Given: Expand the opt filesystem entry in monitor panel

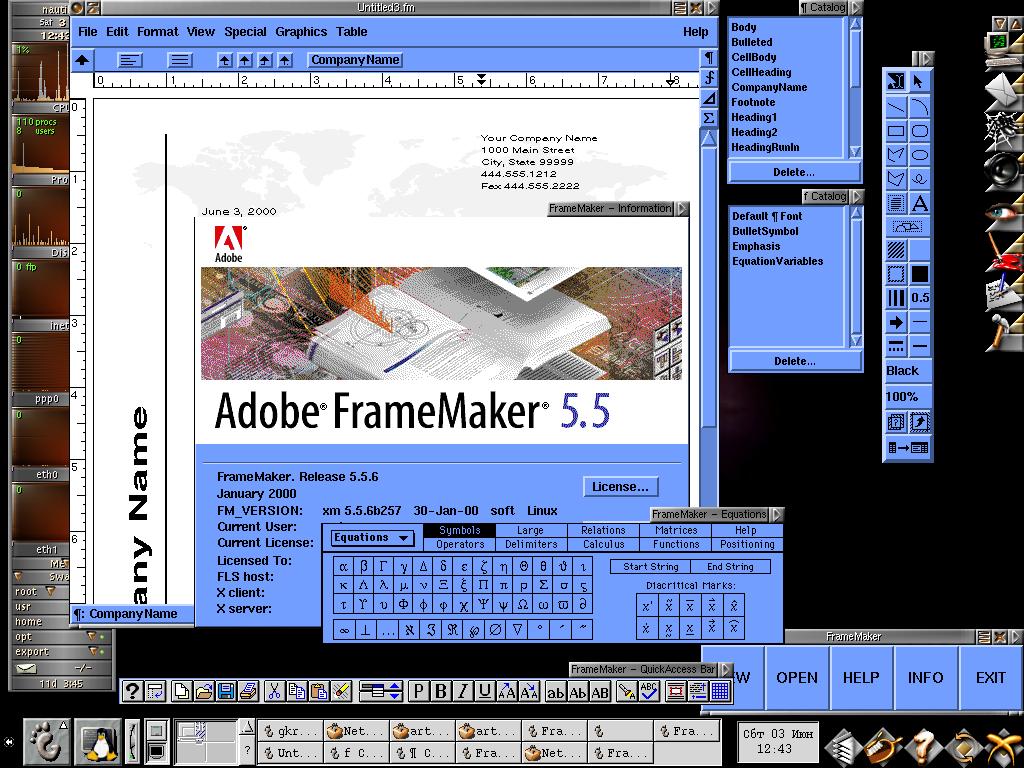Looking at the screenshot, I should pos(91,637).
